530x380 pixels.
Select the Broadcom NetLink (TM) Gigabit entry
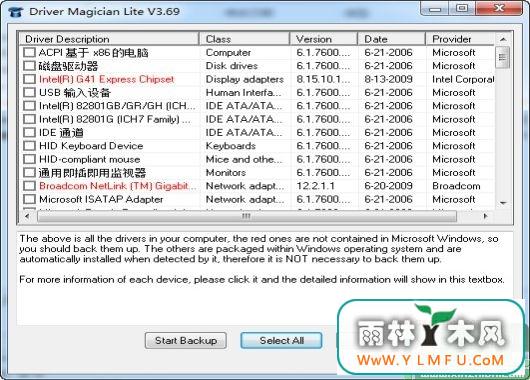pos(118,186)
